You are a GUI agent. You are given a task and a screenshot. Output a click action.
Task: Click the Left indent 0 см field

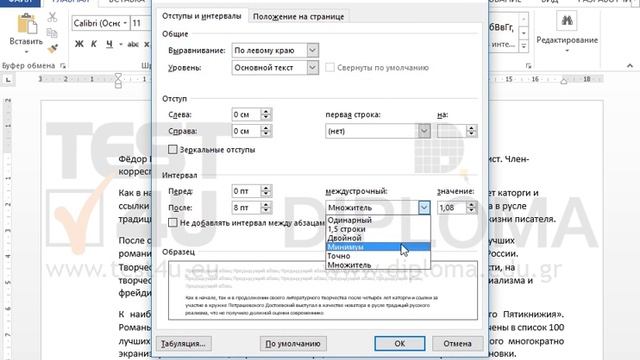tap(246, 114)
